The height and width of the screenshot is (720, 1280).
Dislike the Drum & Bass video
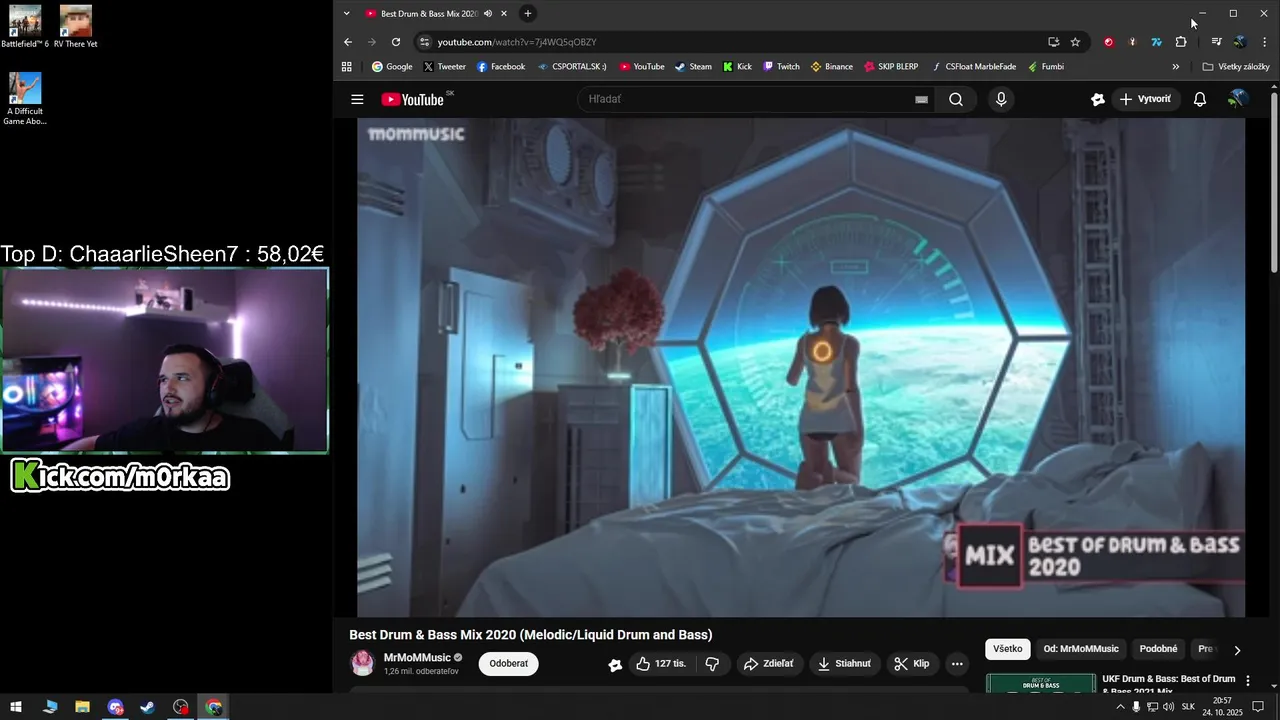tap(712, 664)
